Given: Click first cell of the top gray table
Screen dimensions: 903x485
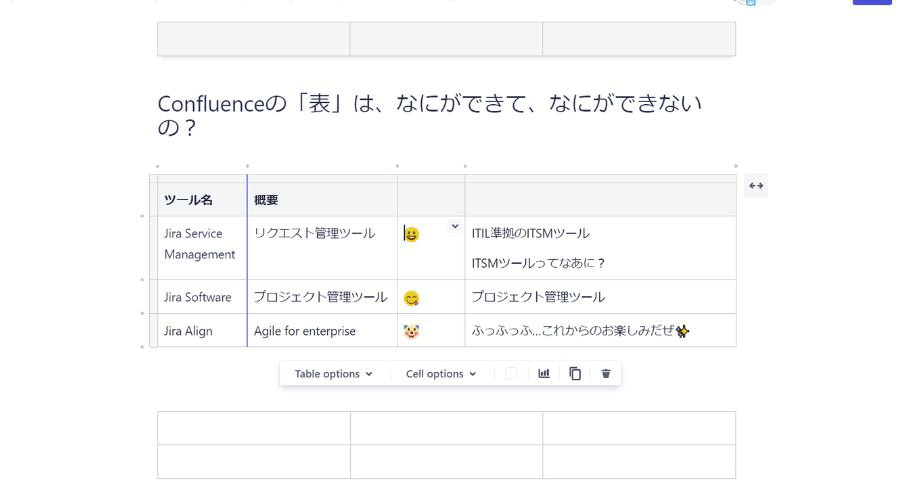Looking at the screenshot, I should [x=254, y=39].
